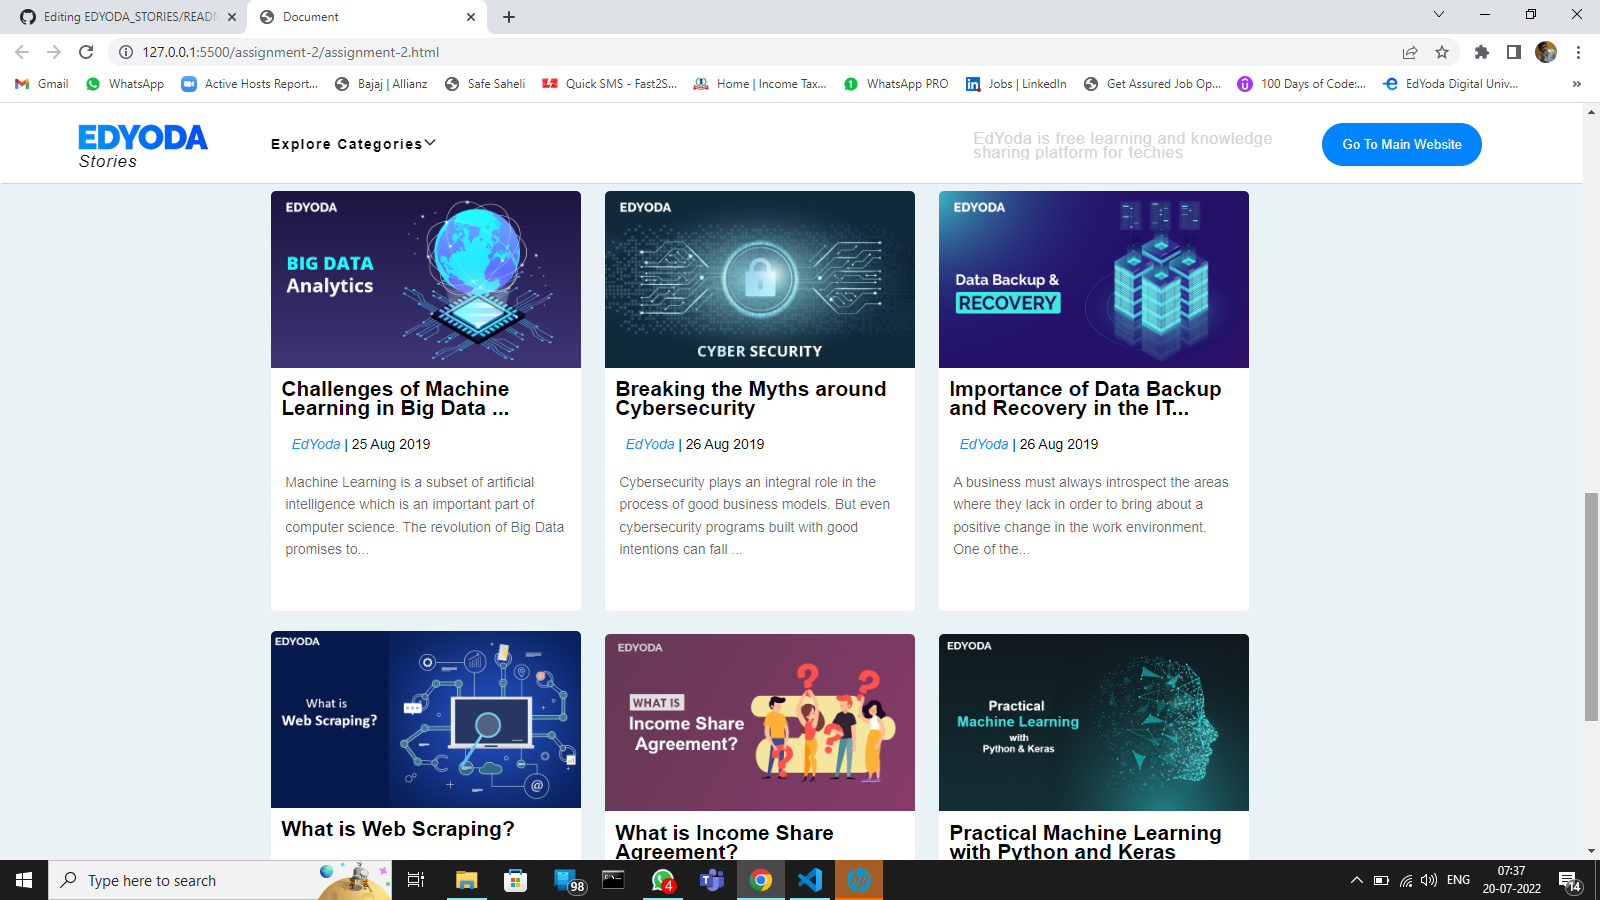The height and width of the screenshot is (900, 1600).
Task: Click the browser extensions puzzle icon
Action: pyautogui.click(x=1481, y=51)
